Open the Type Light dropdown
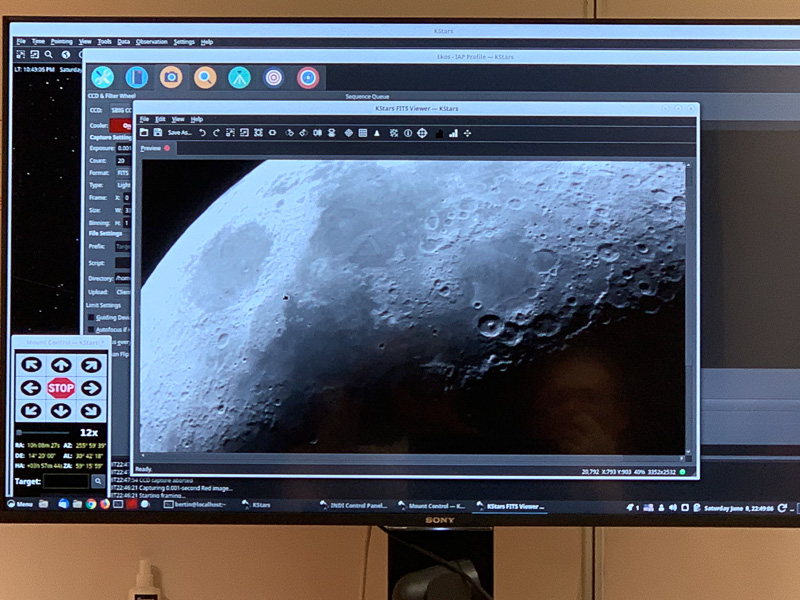 click(x=123, y=185)
